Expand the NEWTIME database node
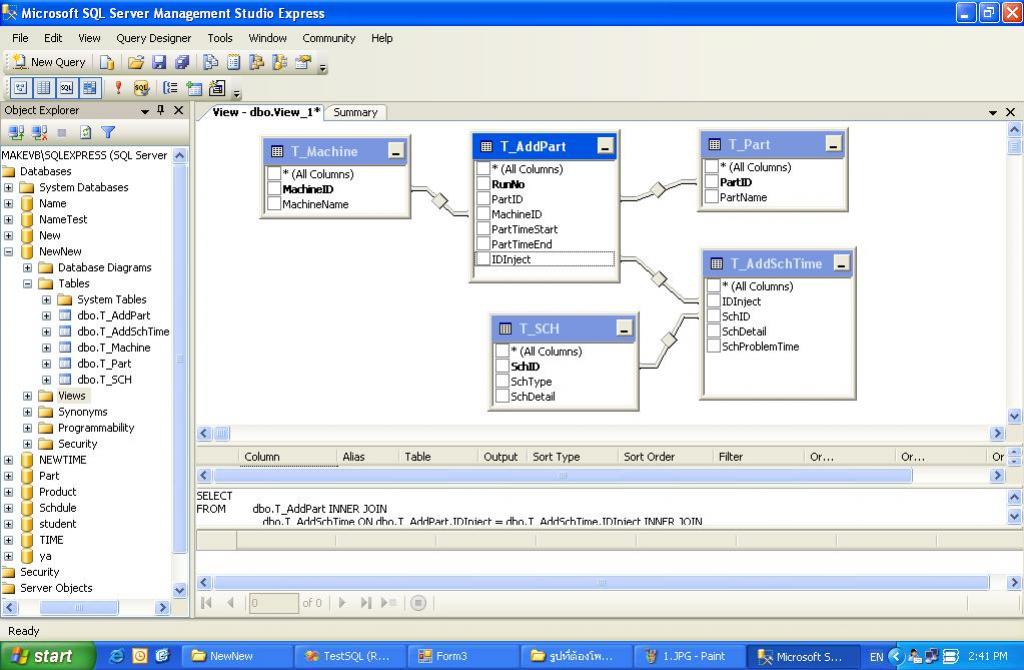 8,460
